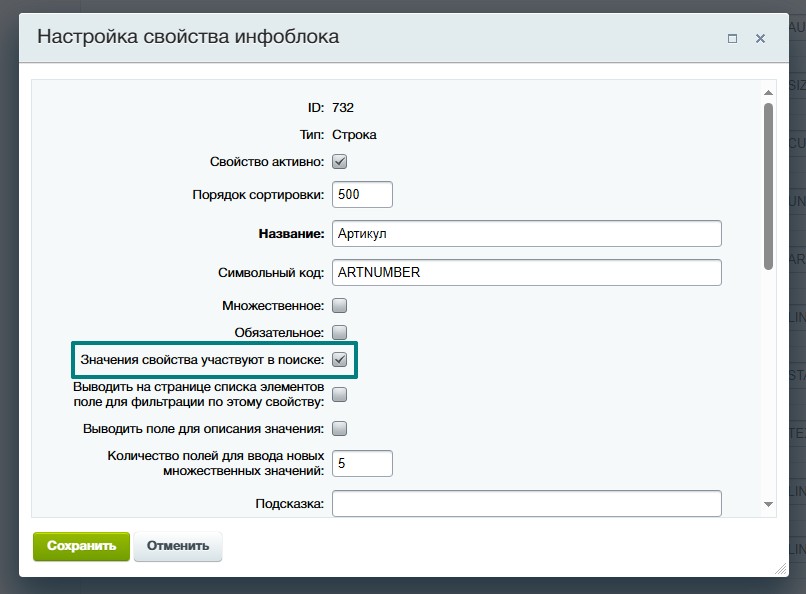Check "Выводить поле для описания значения"
Screen dimensions: 806x594
coord(339,429)
